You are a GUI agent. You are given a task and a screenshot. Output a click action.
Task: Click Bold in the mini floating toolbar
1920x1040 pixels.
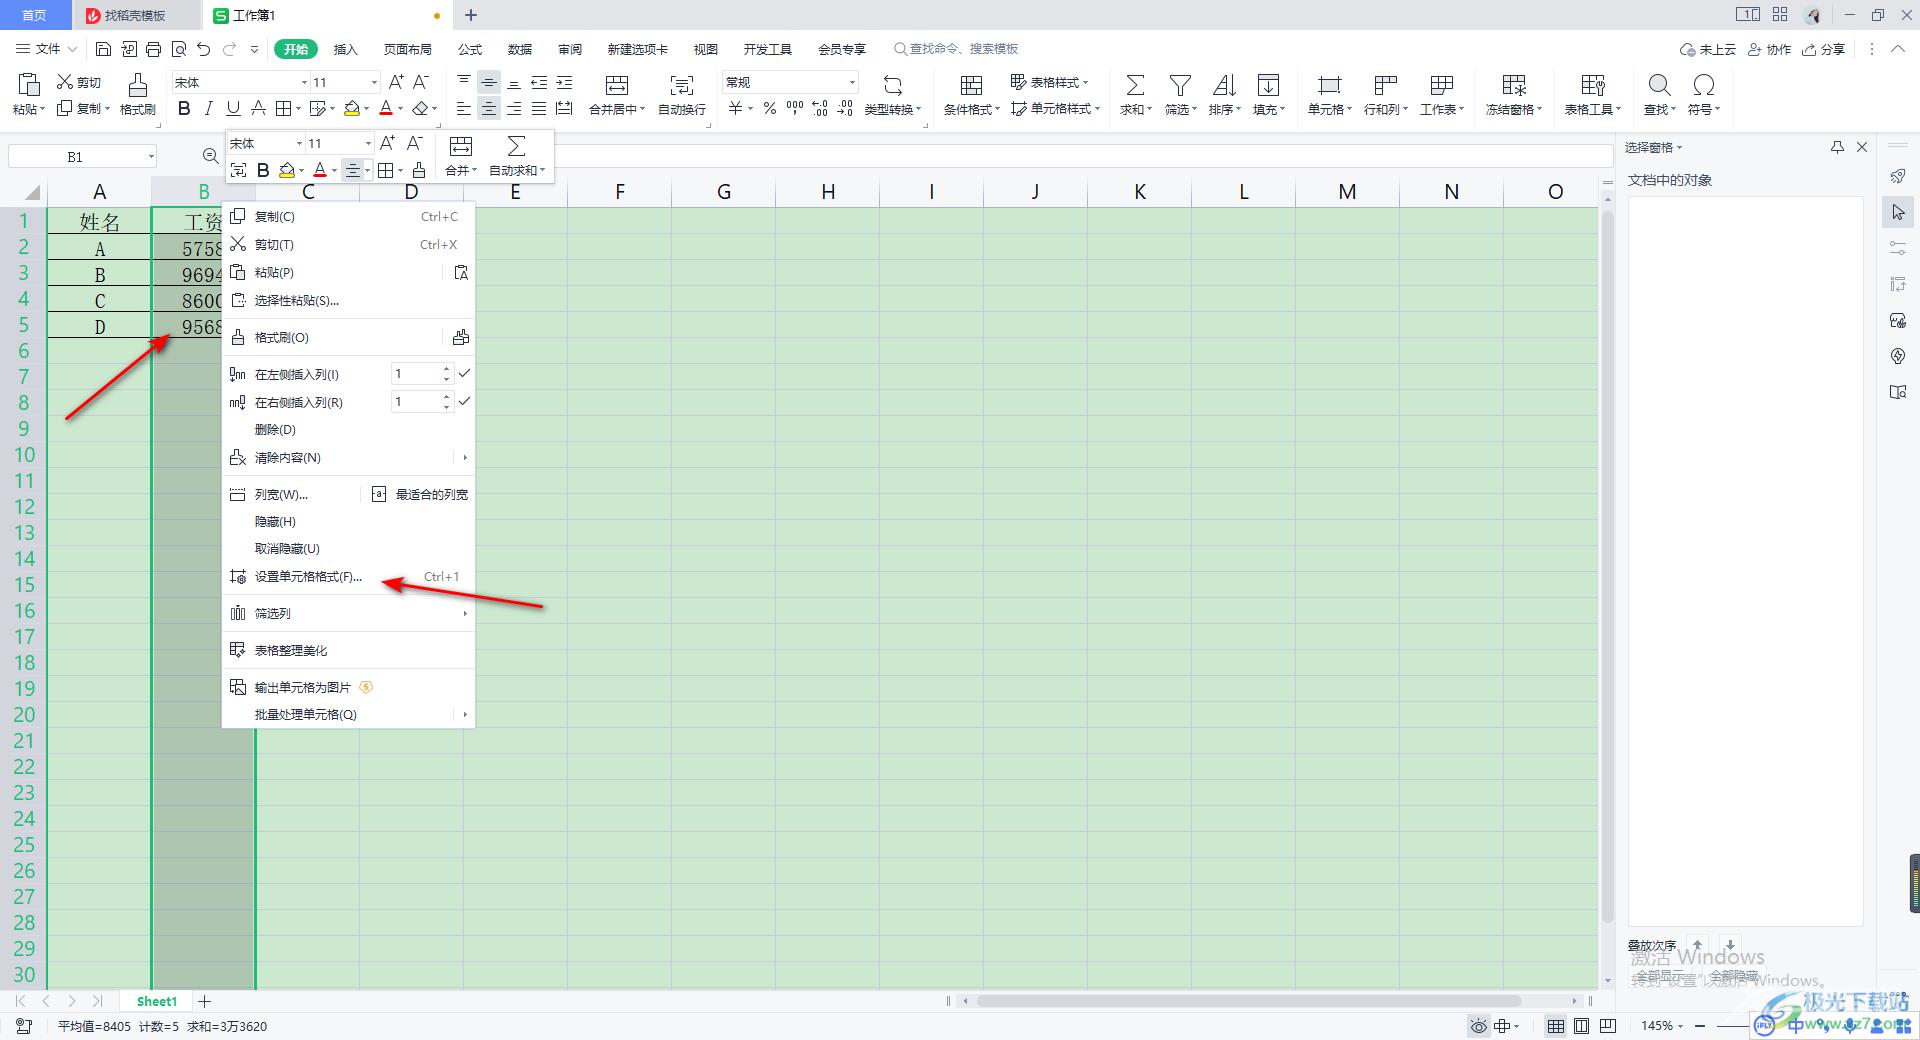point(263,170)
